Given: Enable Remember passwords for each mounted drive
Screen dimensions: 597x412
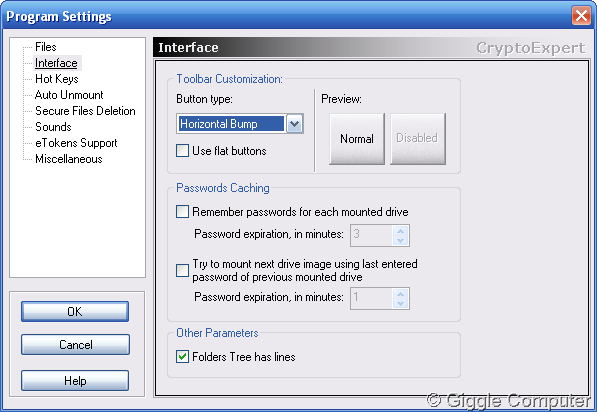Looking at the screenshot, I should [x=182, y=211].
